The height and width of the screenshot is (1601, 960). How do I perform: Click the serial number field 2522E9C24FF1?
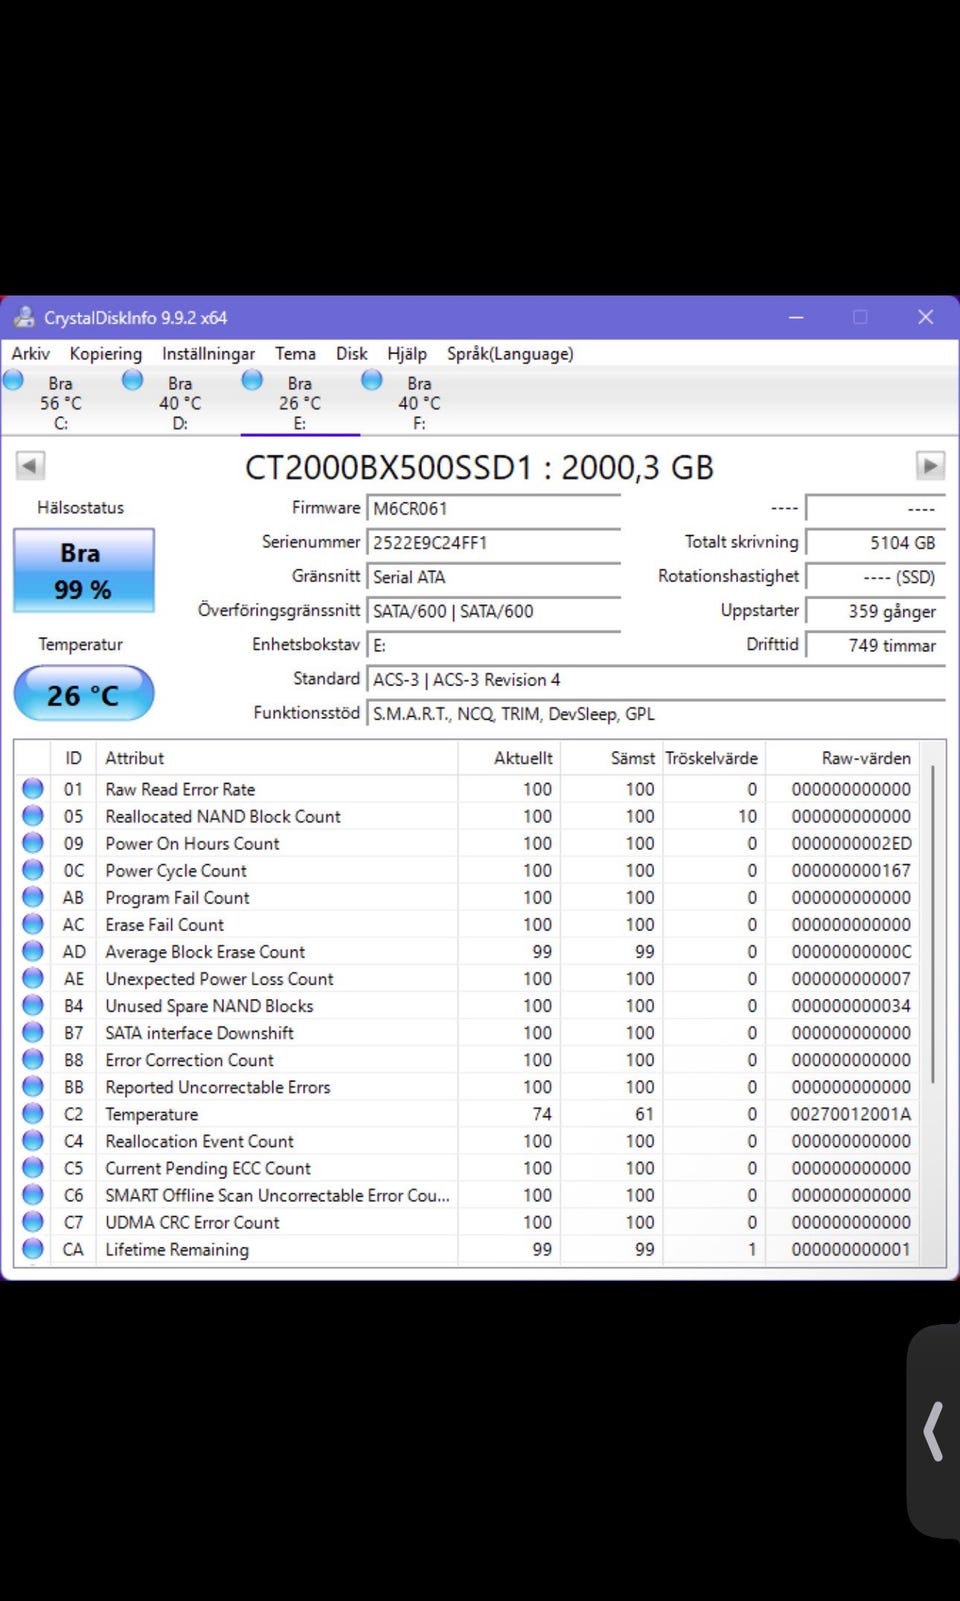[493, 542]
